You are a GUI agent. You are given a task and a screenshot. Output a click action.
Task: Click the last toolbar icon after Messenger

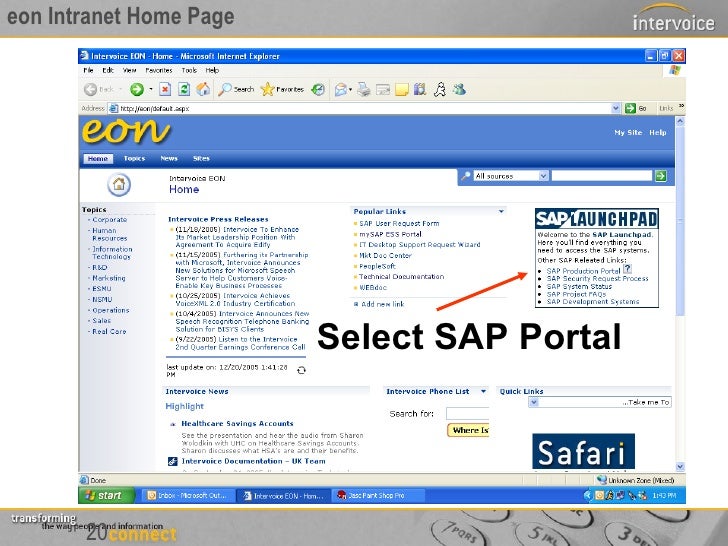(459, 89)
